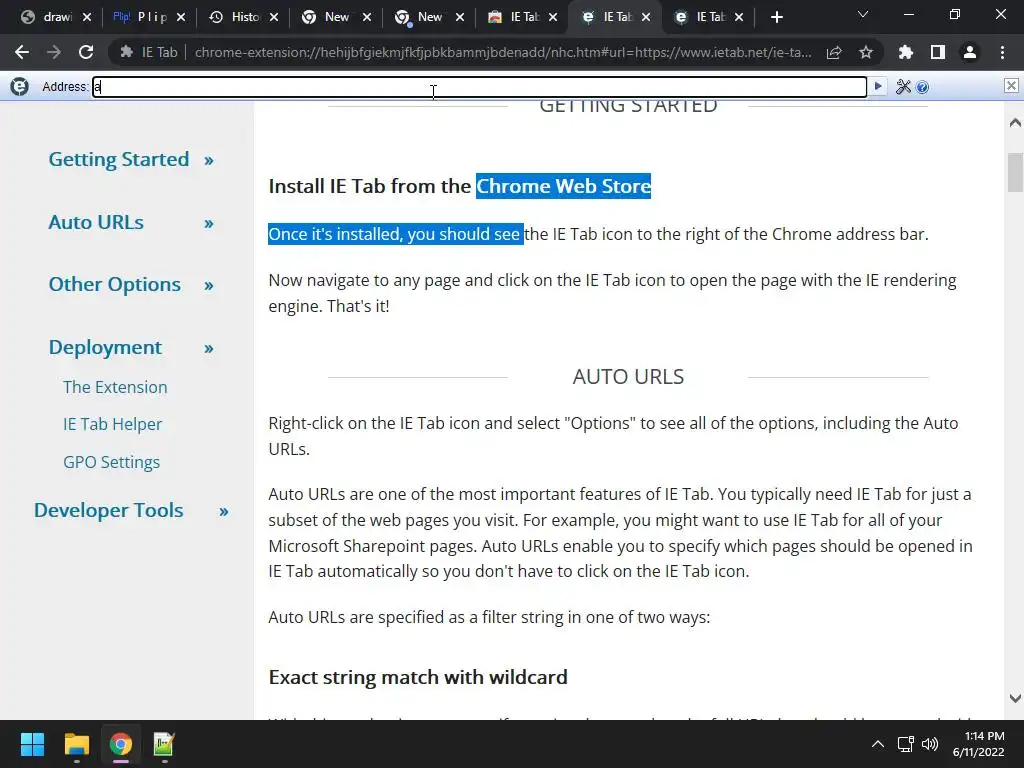Click the browser back arrow
The width and height of the screenshot is (1024, 768).
click(22, 52)
